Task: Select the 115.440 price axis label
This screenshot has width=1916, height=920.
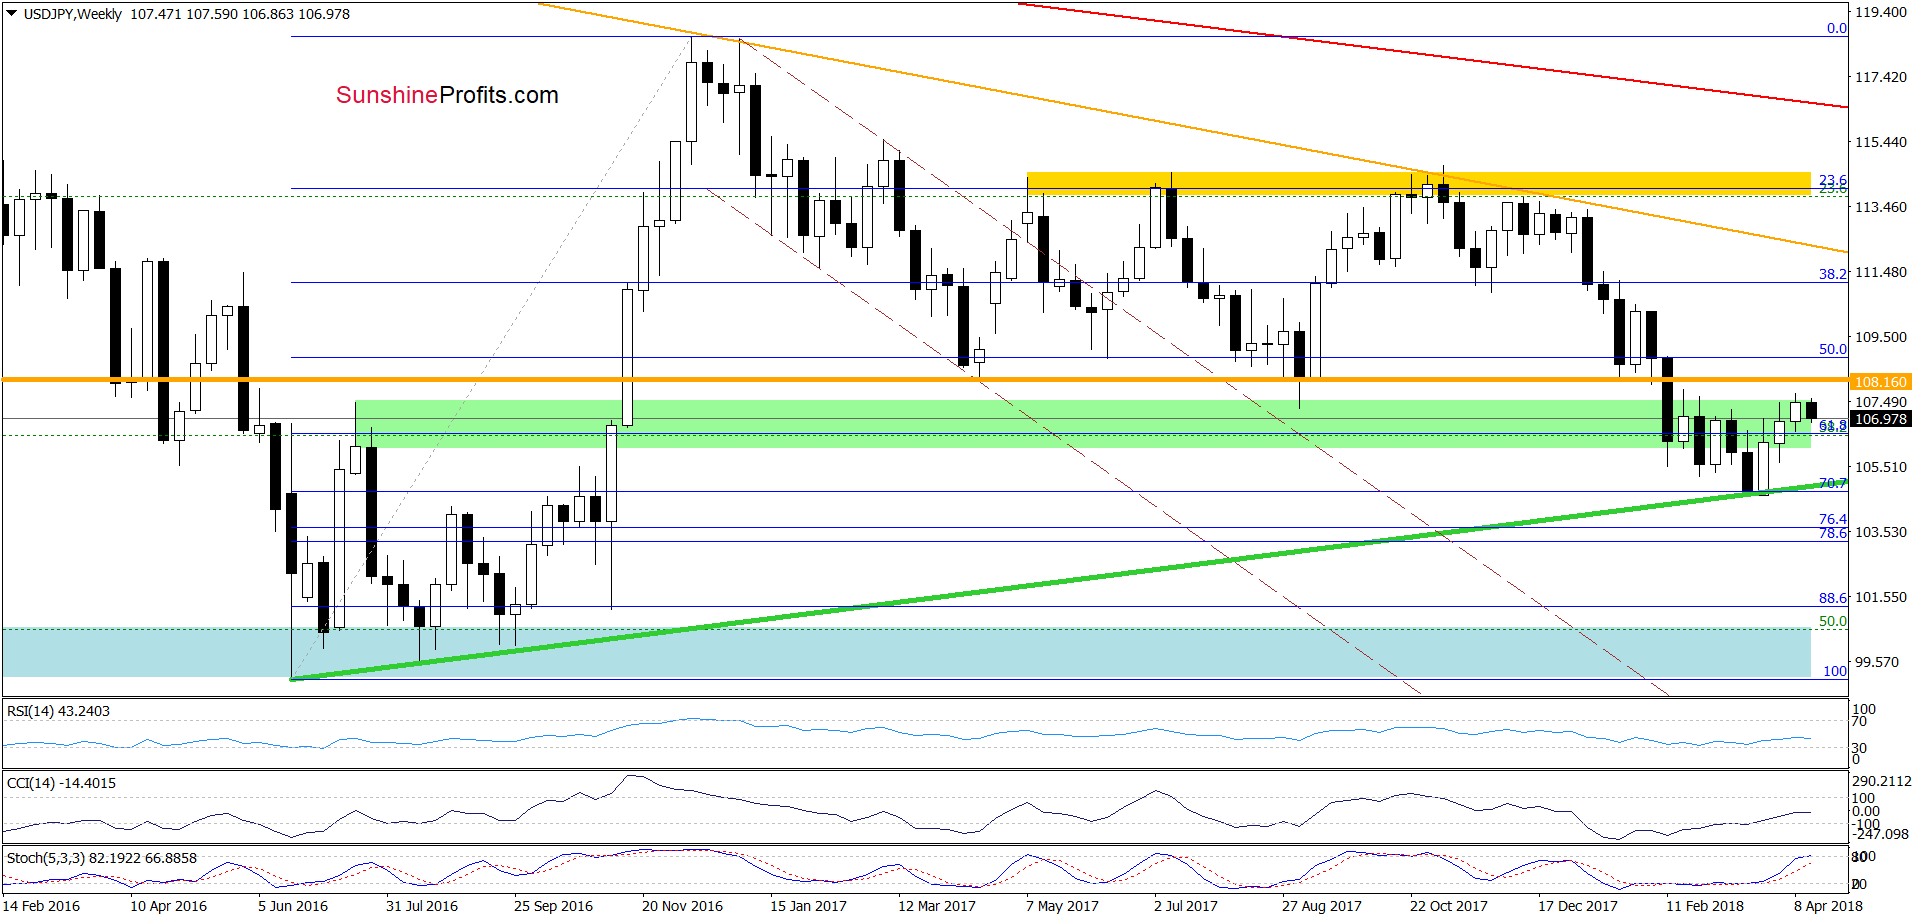Action: [1880, 142]
